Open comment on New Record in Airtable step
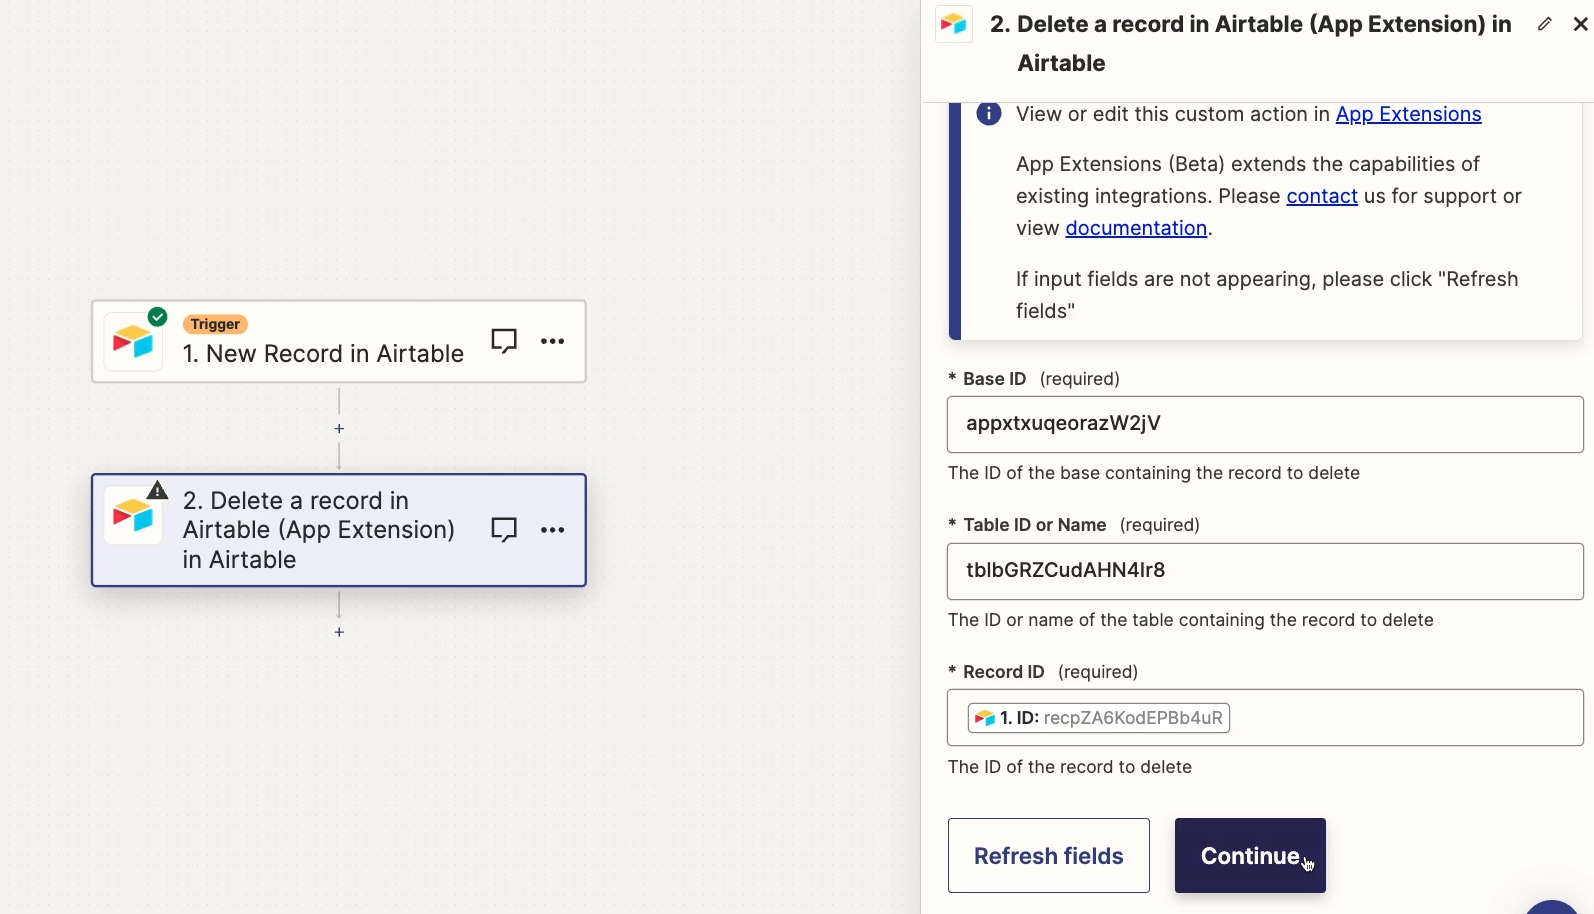The height and width of the screenshot is (914, 1594). pos(504,341)
